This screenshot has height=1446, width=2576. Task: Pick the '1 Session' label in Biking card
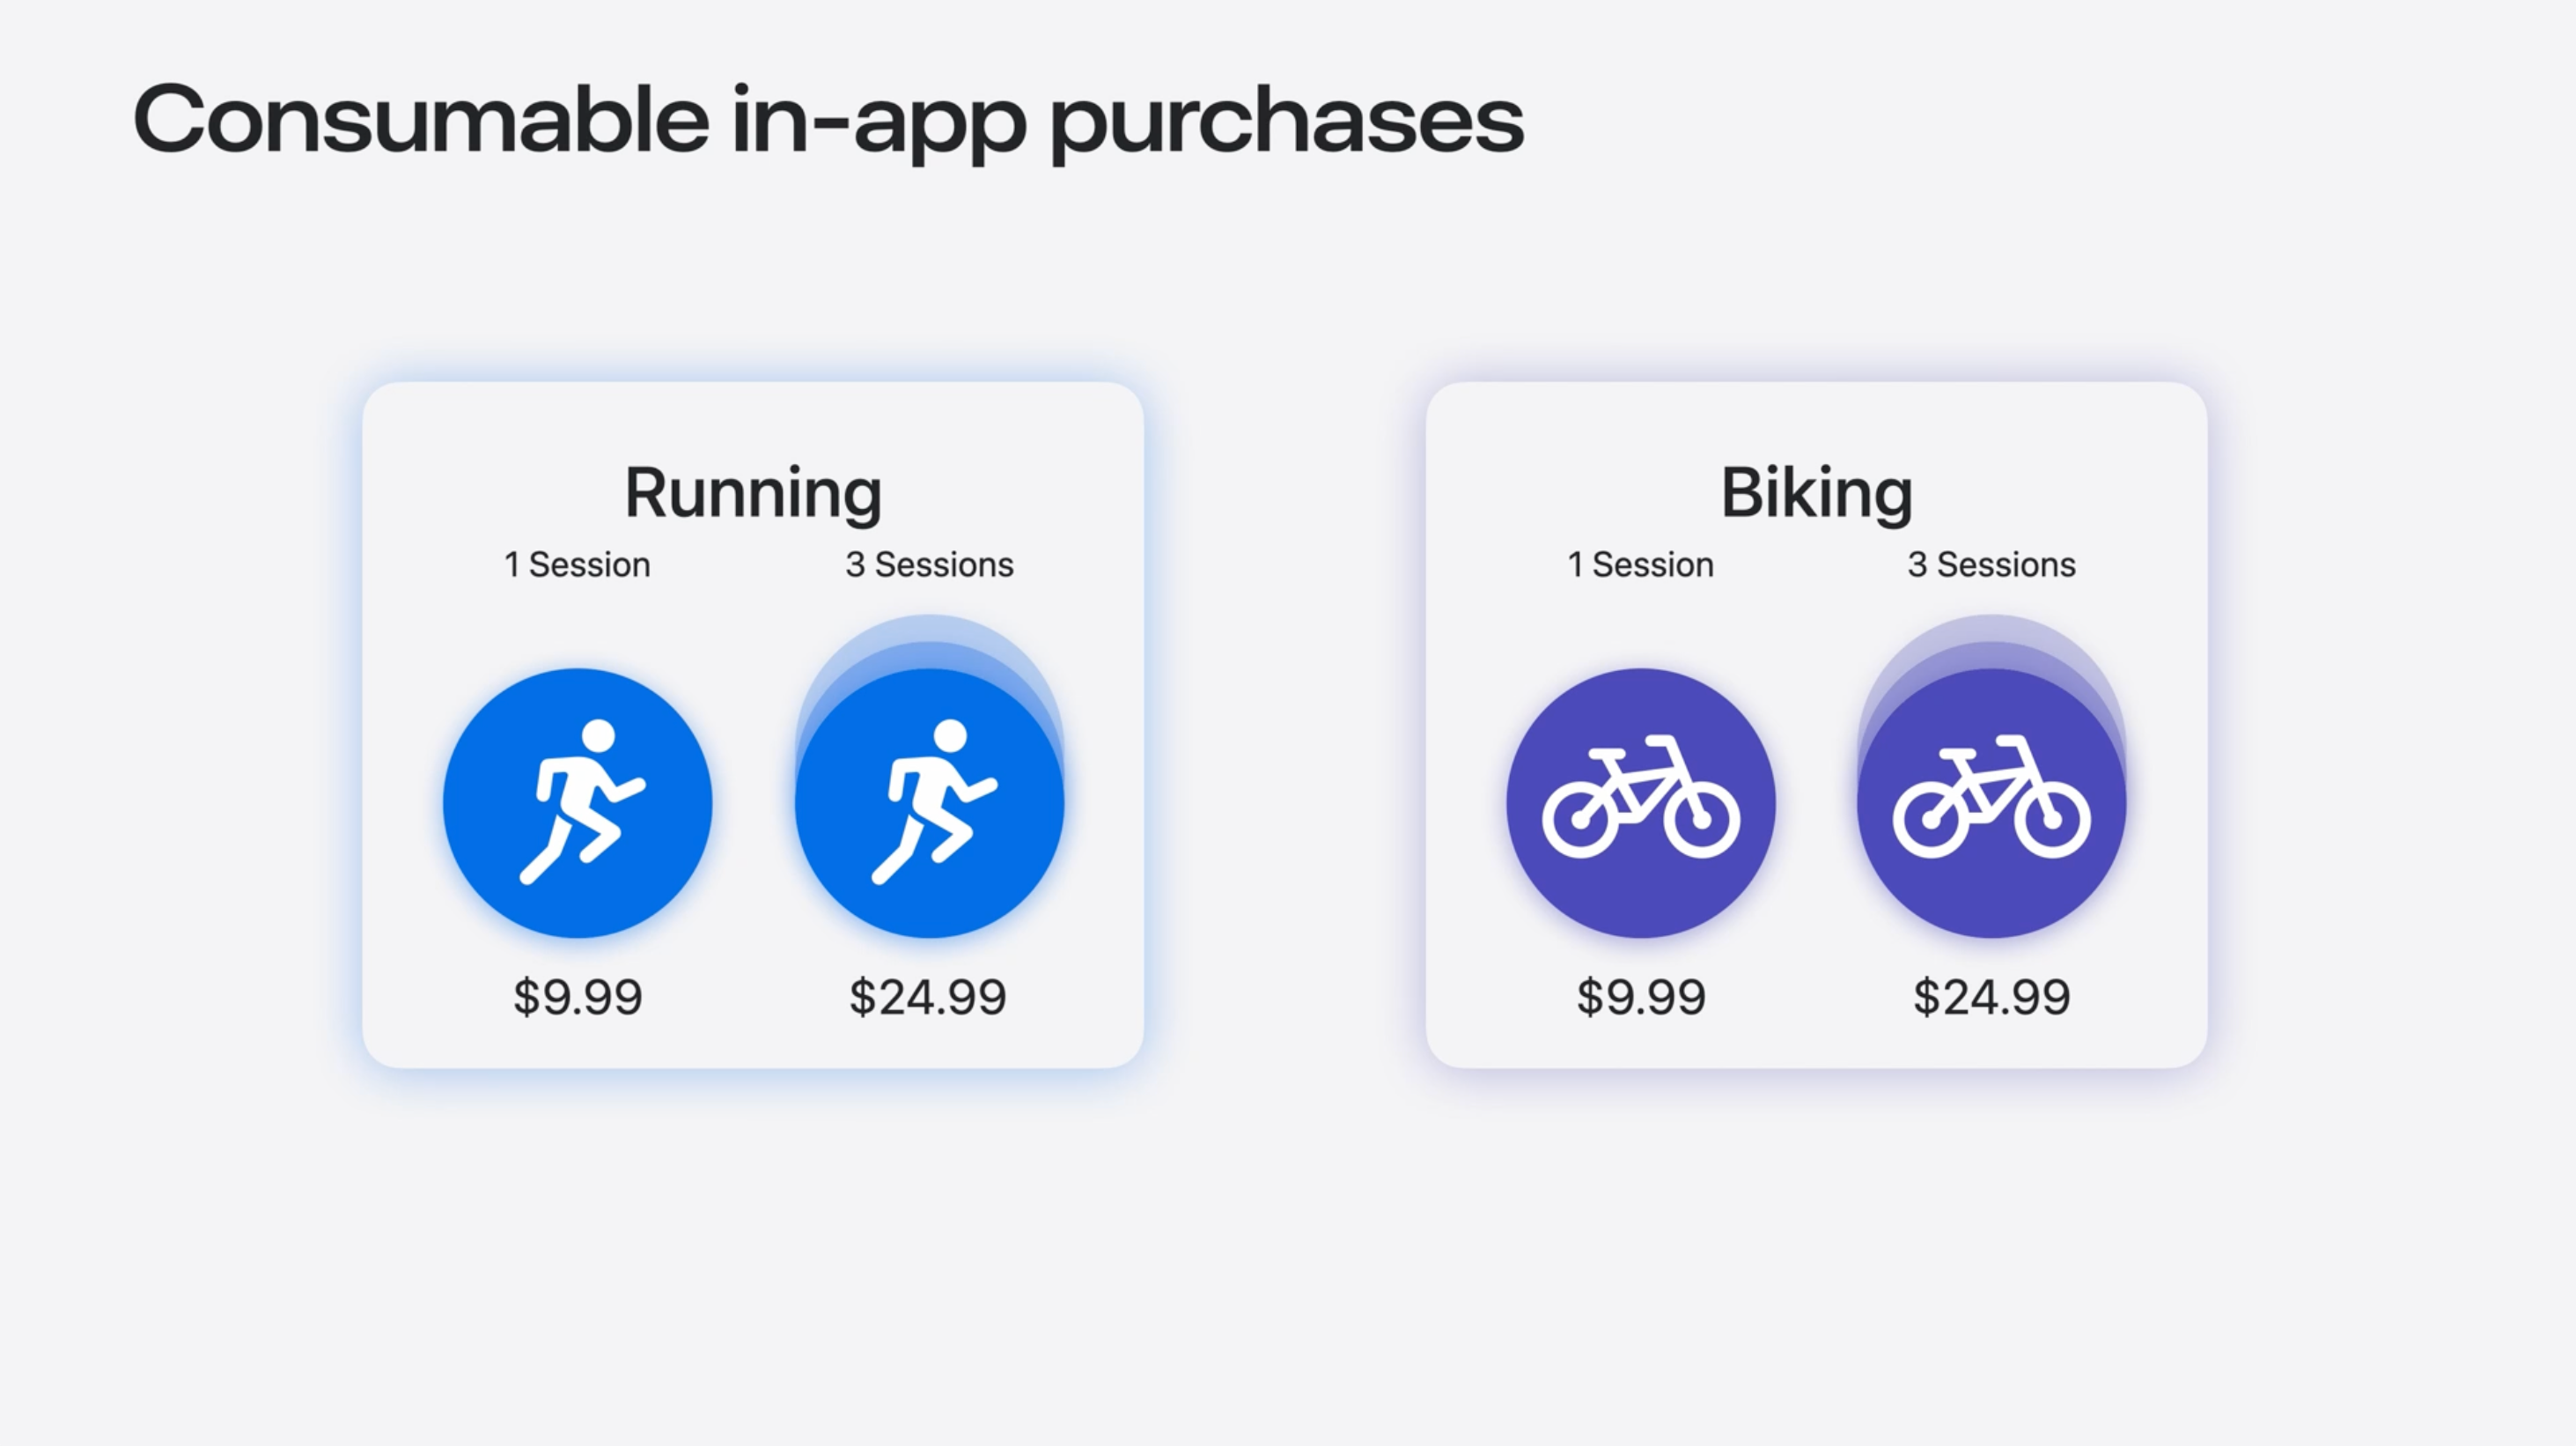point(1641,565)
